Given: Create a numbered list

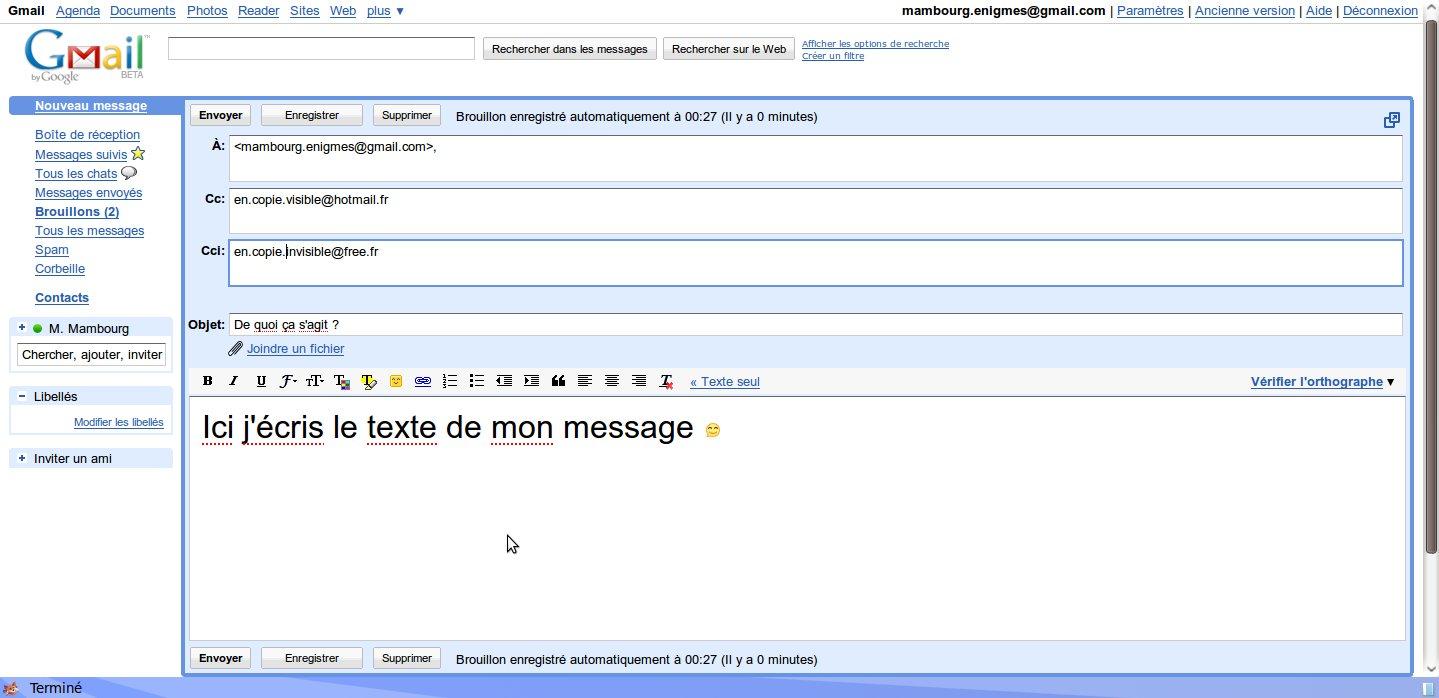Looking at the screenshot, I should pos(449,381).
